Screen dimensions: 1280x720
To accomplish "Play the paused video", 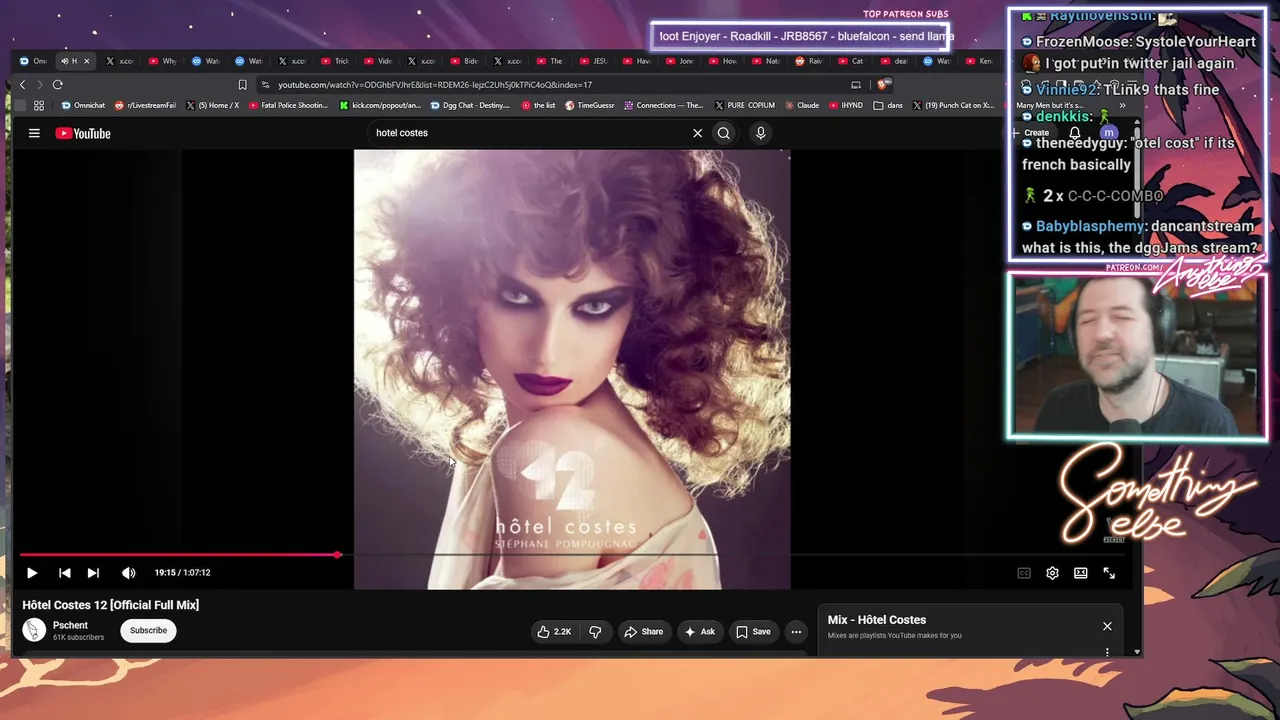I will pyautogui.click(x=32, y=573).
